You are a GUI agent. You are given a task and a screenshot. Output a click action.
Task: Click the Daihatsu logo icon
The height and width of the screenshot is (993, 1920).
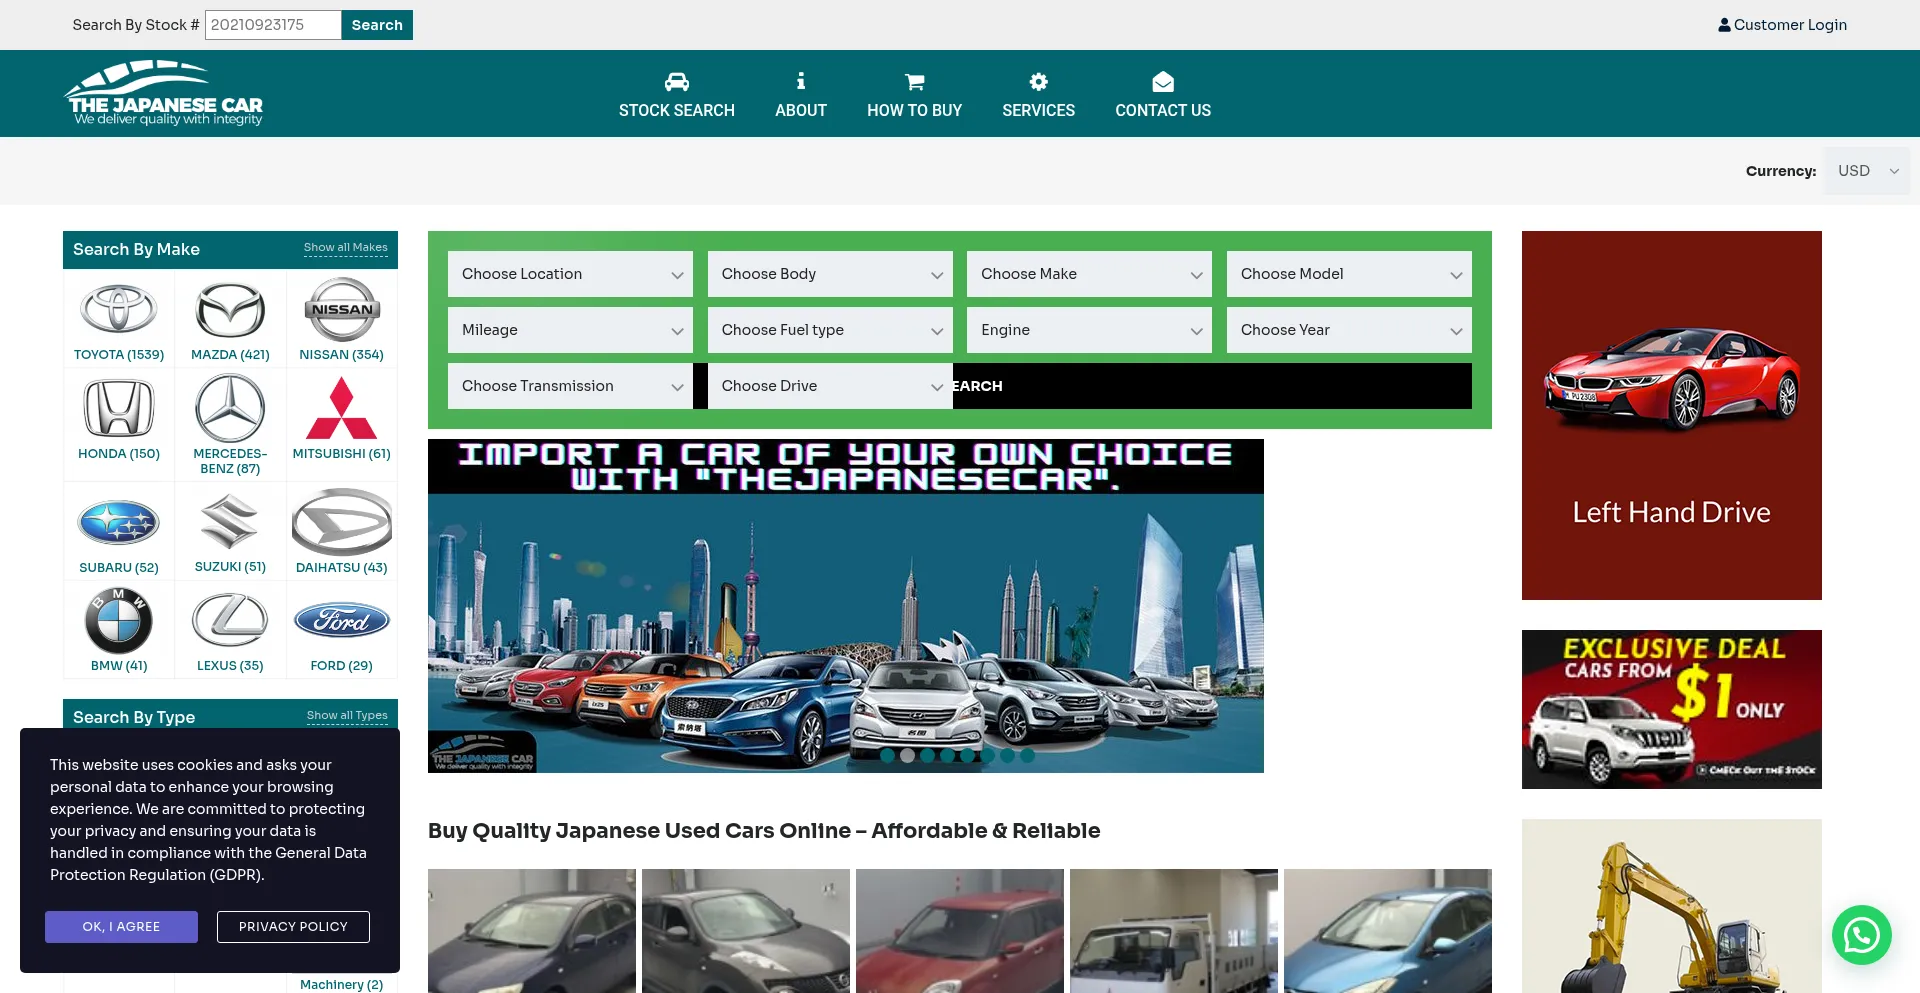point(342,522)
